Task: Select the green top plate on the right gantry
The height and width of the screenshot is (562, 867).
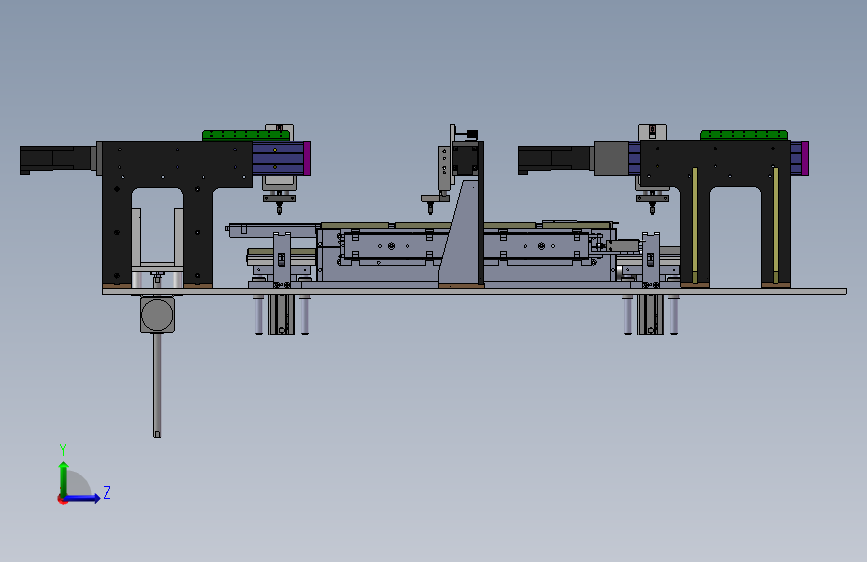Action: tap(744, 135)
